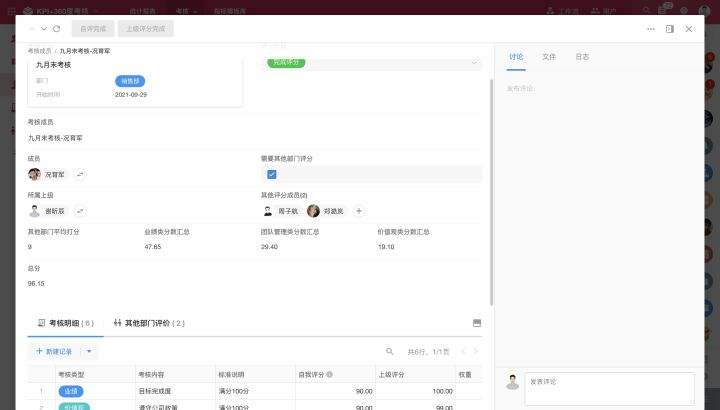720x410 pixels.
Task: Click the app grid icon in the background top bar
Action: 12,11
